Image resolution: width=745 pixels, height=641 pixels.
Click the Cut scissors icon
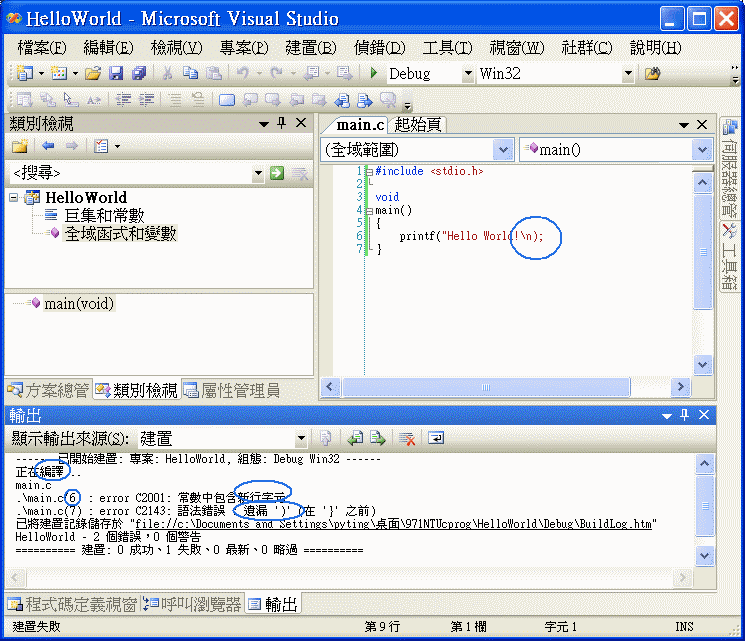pyautogui.click(x=167, y=73)
